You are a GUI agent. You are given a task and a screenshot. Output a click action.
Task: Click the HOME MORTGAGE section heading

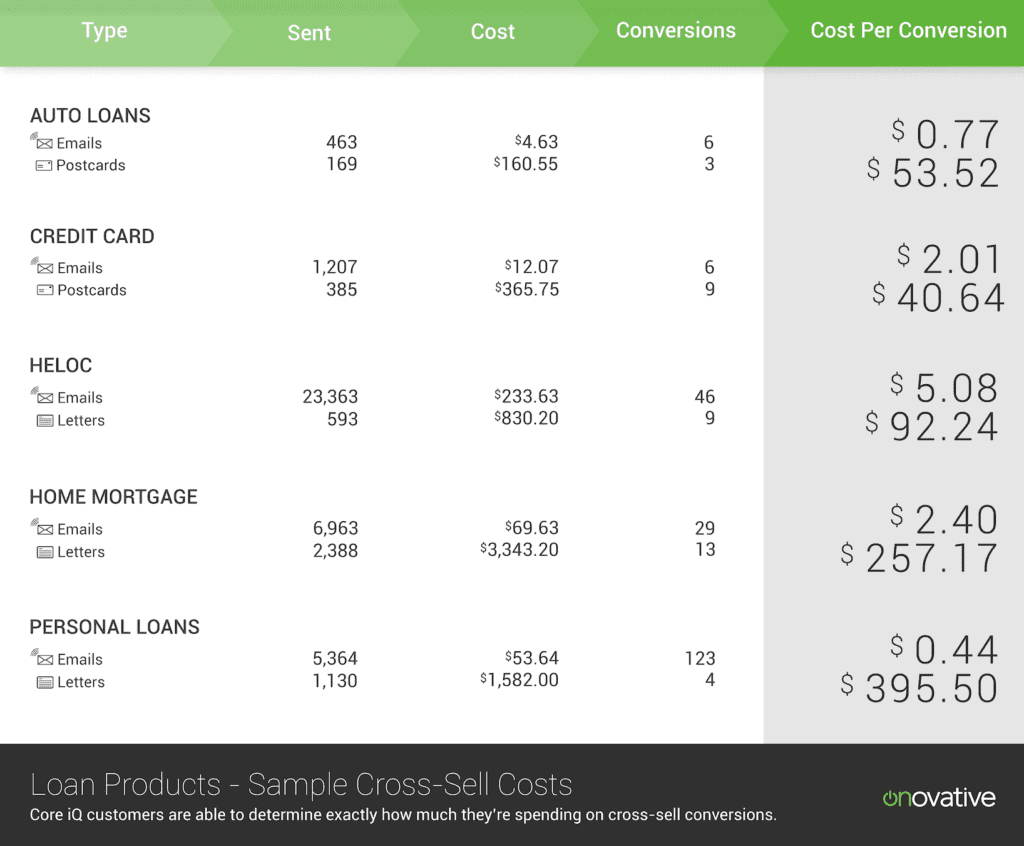click(114, 496)
